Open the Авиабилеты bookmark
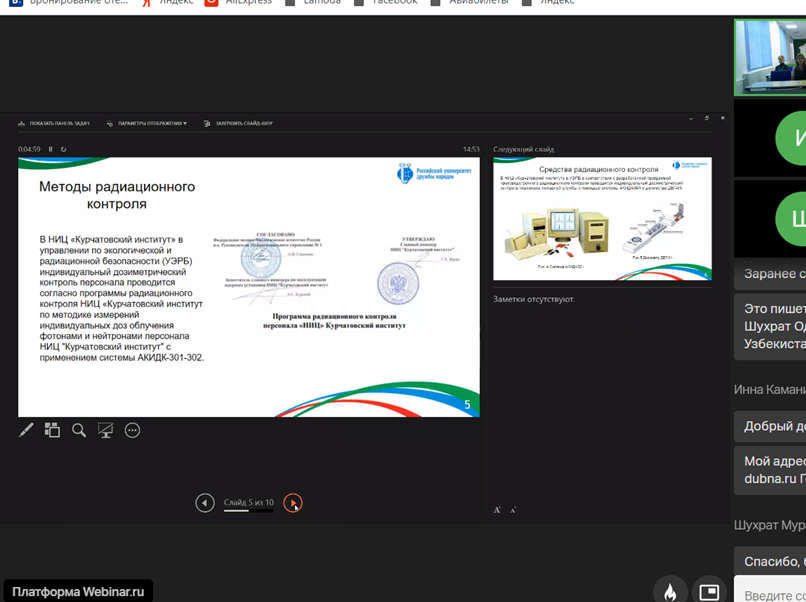Image resolution: width=806 pixels, height=602 pixels. (469, 3)
